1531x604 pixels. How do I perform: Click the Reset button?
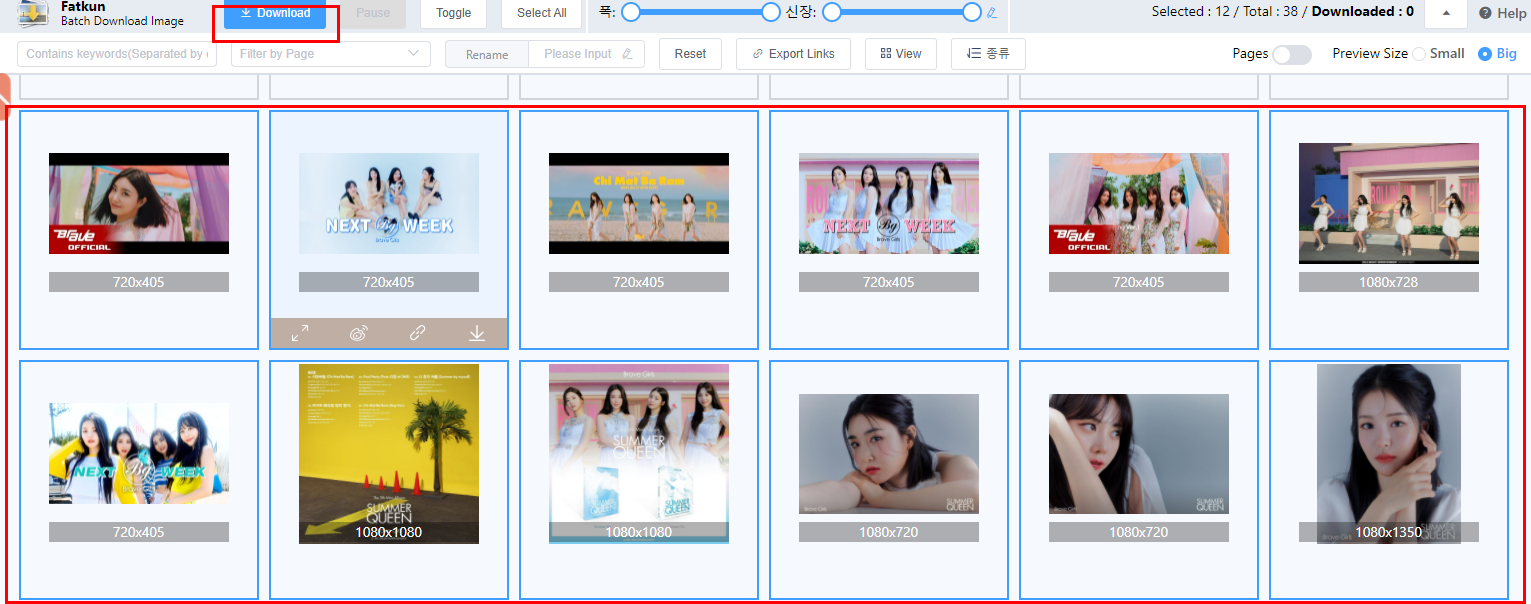point(690,54)
